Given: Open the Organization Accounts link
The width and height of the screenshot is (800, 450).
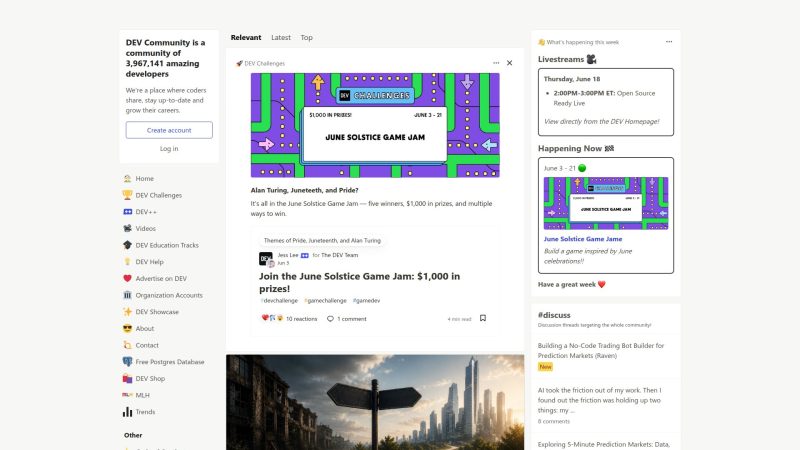Looking at the screenshot, I should pyautogui.click(x=169, y=295).
